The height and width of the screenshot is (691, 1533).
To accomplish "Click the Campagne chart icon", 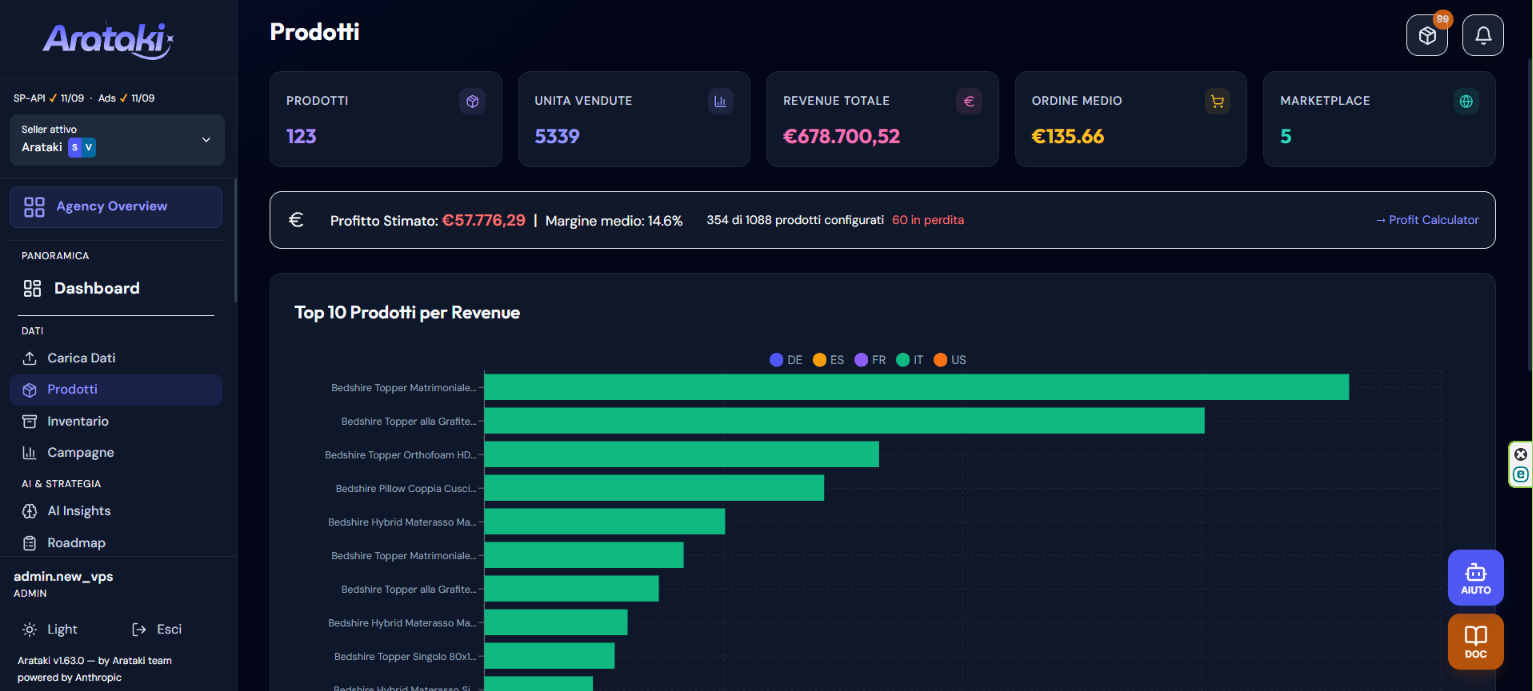I will [x=29, y=453].
